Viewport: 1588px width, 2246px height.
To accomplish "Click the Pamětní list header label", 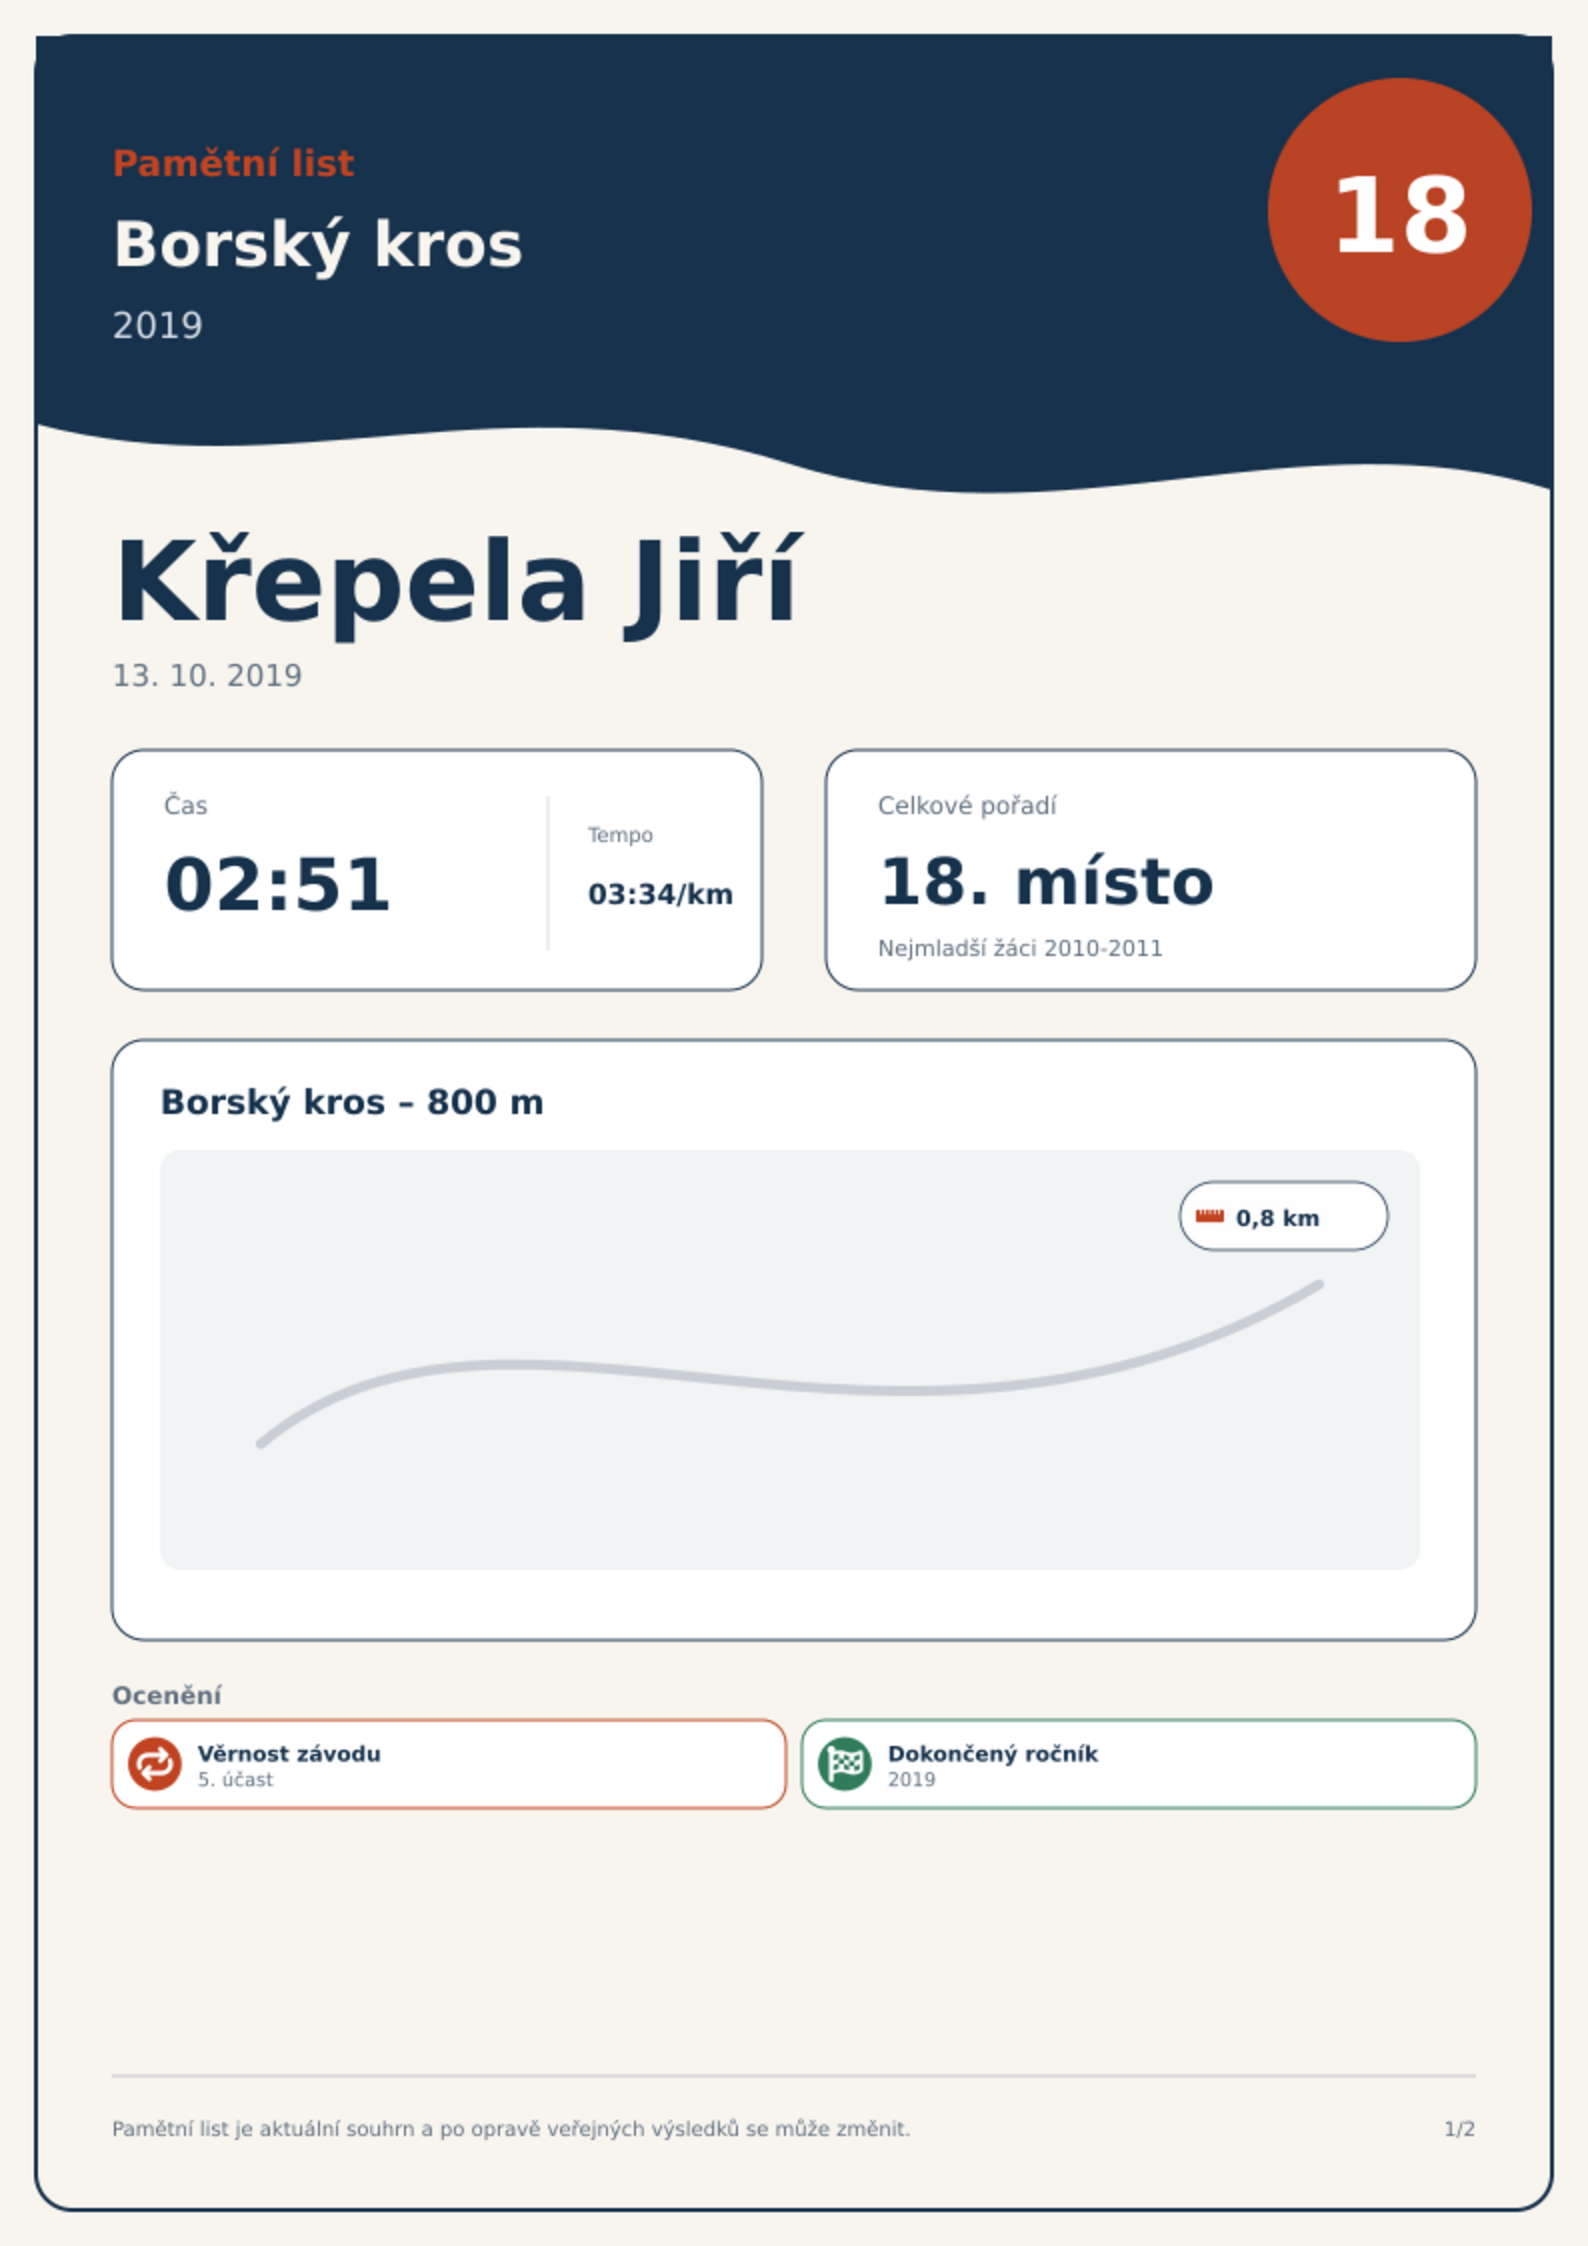I will (233, 163).
